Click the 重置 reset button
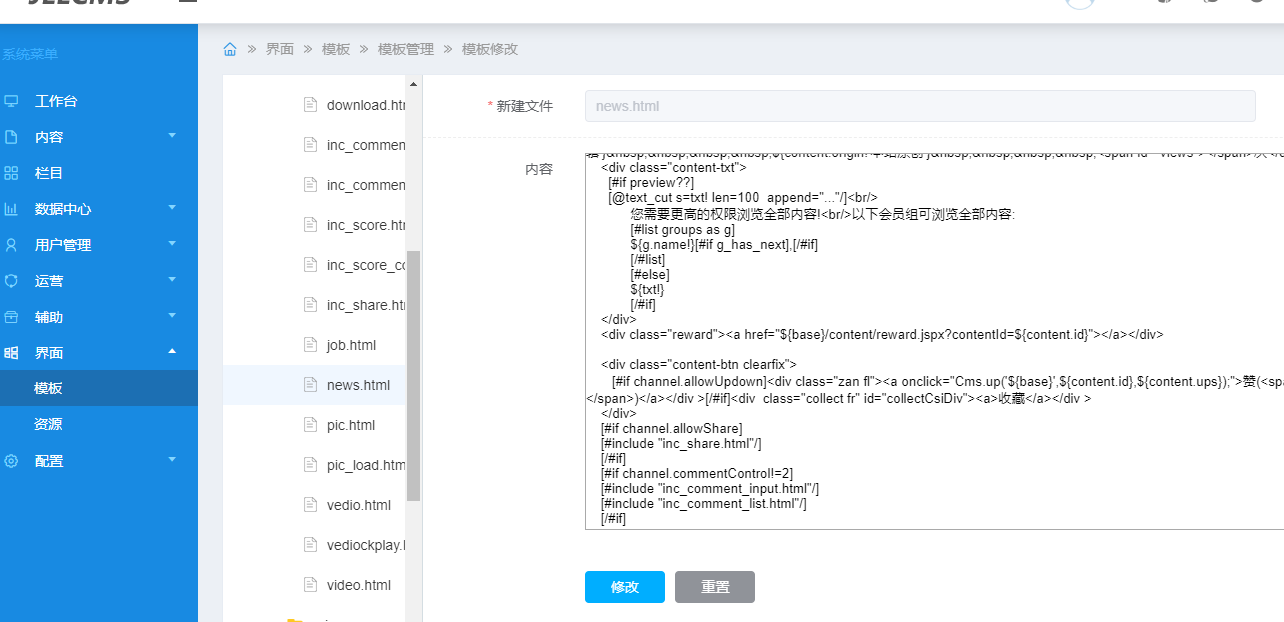This screenshot has width=1284, height=622. click(x=715, y=587)
